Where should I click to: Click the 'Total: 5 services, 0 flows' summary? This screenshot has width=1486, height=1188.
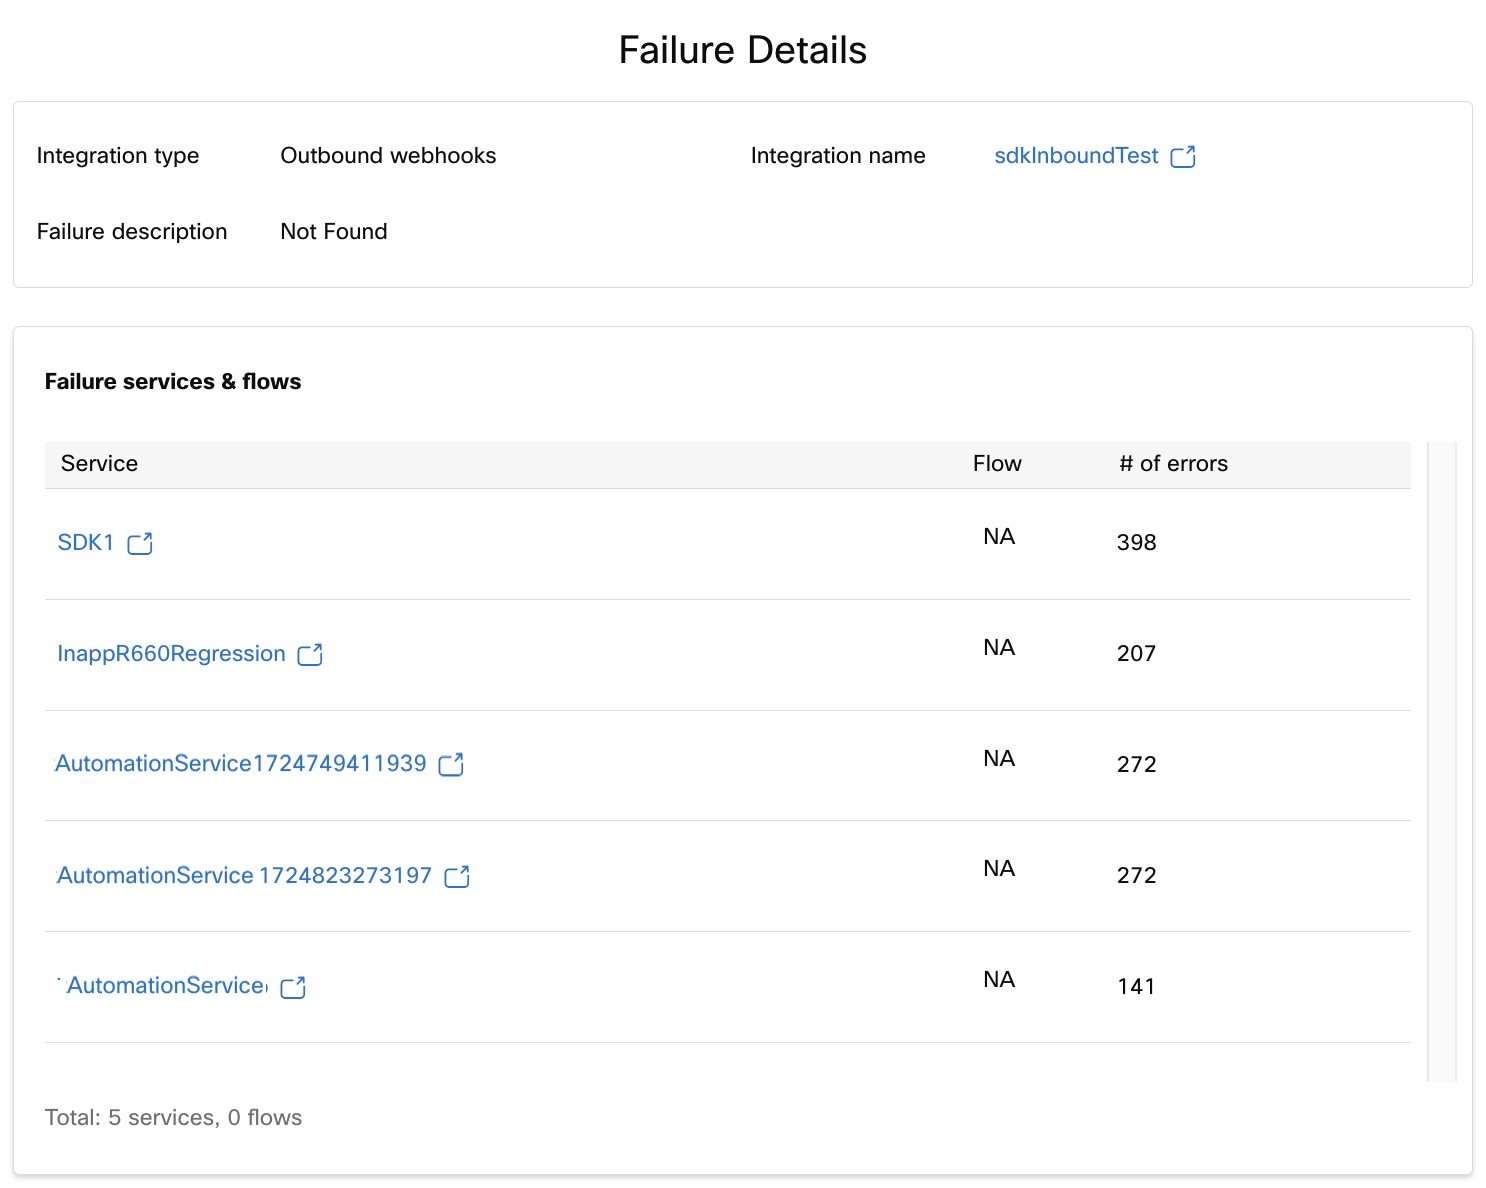[173, 1117]
